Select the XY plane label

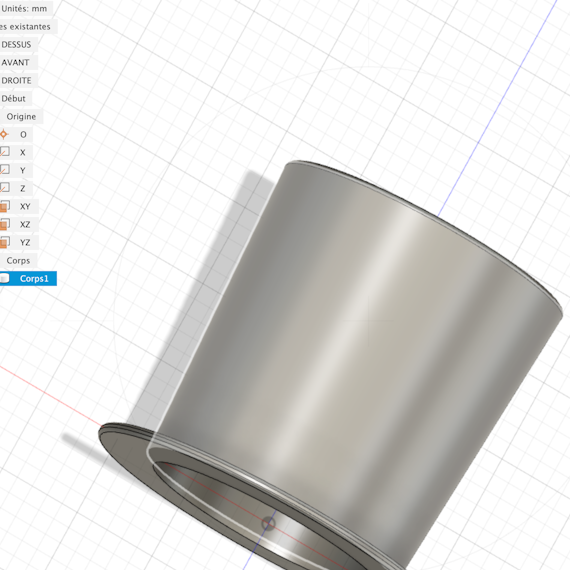pos(25,206)
